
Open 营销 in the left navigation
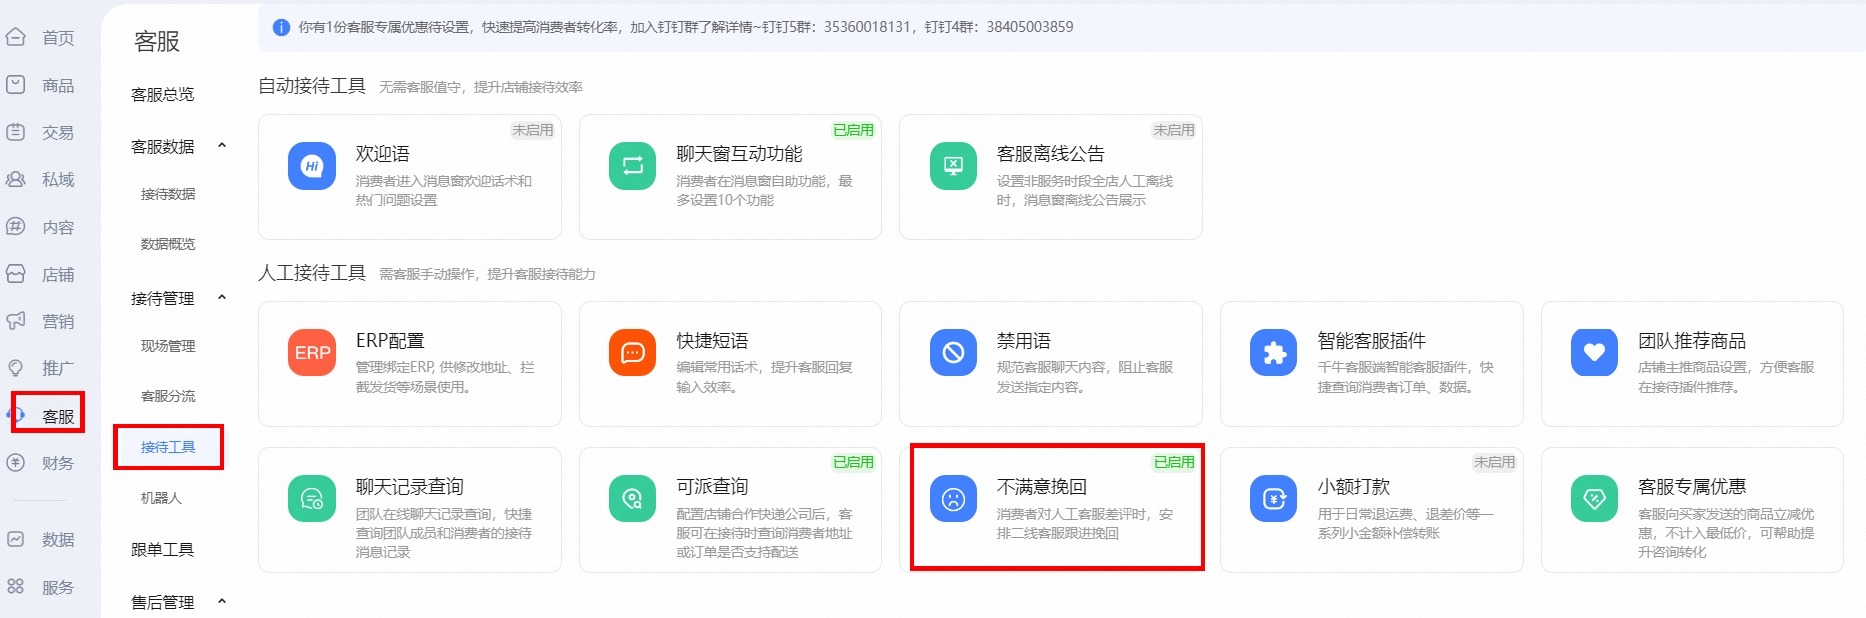(57, 321)
